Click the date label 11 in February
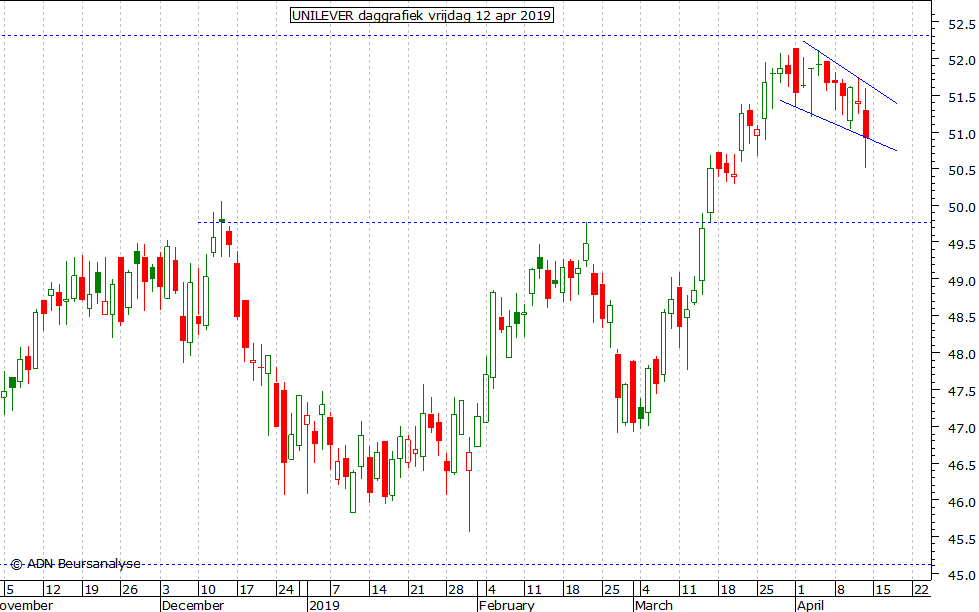Screen dimensions: 979x612 click(x=533, y=590)
